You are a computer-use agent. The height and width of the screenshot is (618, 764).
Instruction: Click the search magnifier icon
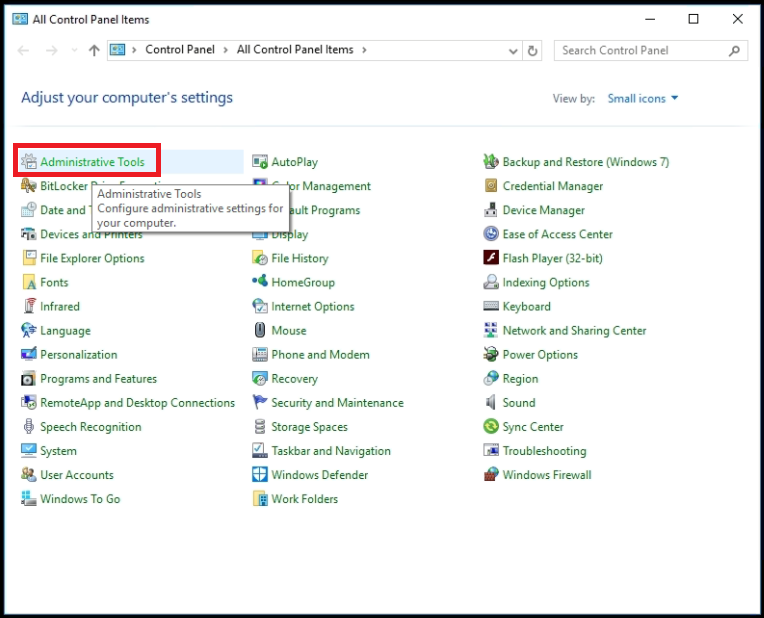coord(734,51)
